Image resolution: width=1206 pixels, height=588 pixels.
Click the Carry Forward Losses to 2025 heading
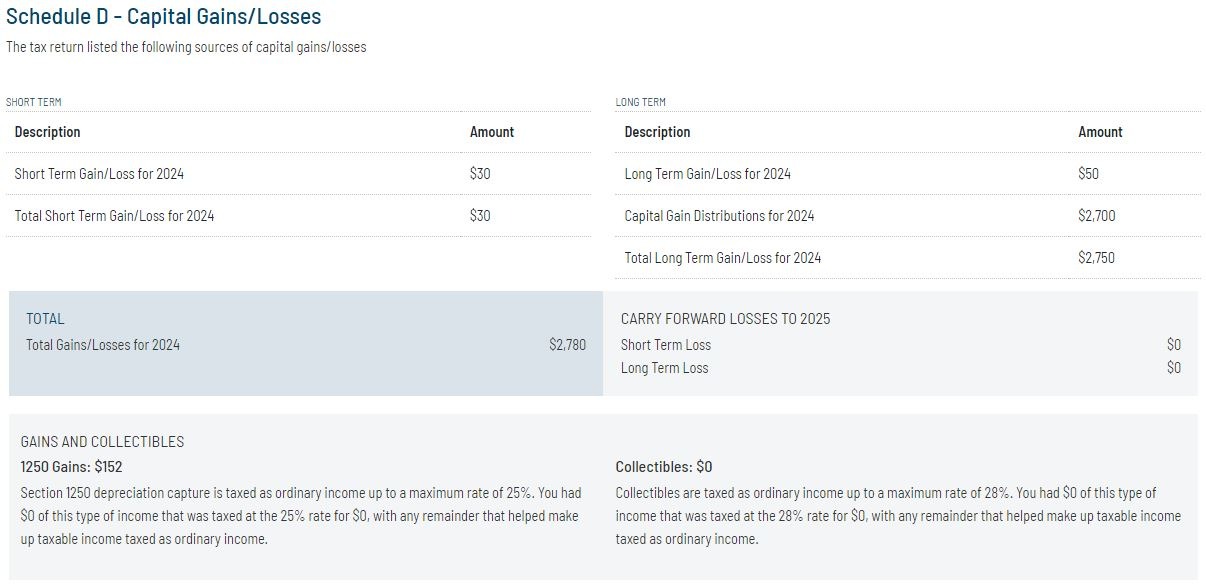(x=725, y=319)
